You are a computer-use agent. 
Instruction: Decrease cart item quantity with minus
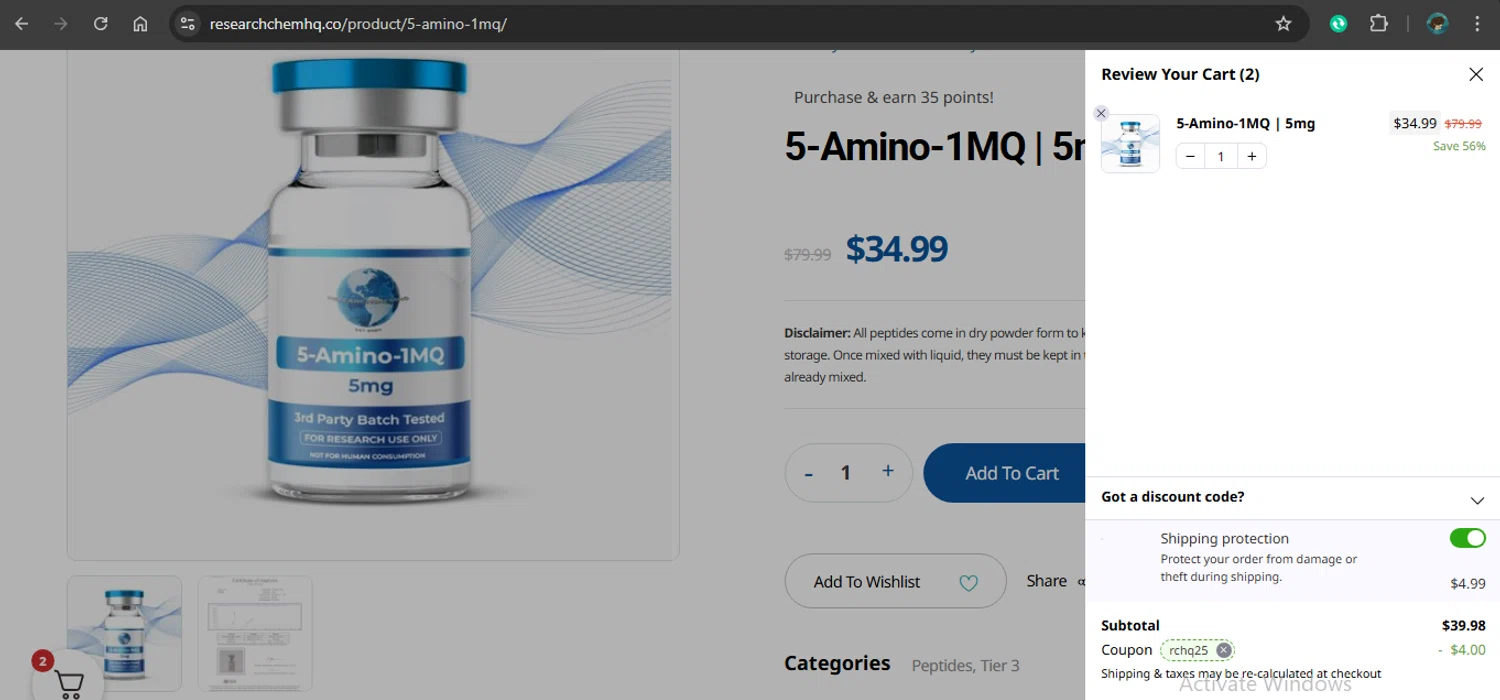pyautogui.click(x=1190, y=156)
